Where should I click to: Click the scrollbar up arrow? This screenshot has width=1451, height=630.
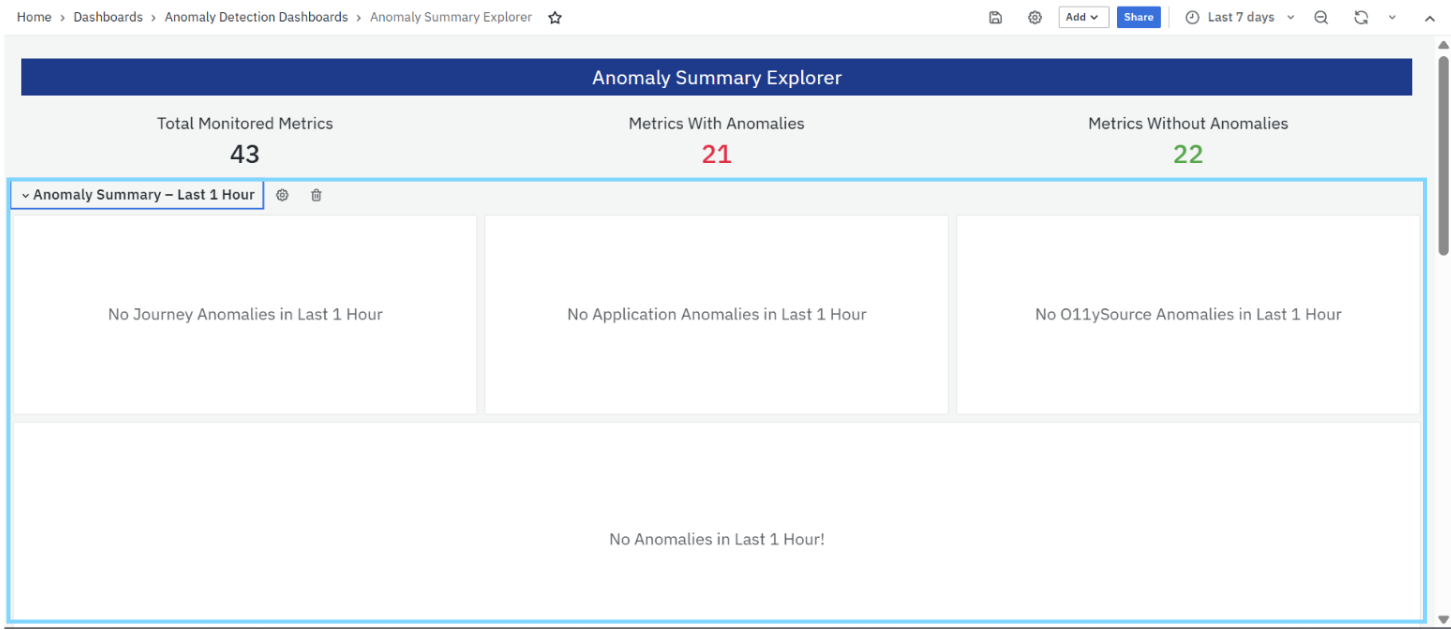click(1443, 45)
